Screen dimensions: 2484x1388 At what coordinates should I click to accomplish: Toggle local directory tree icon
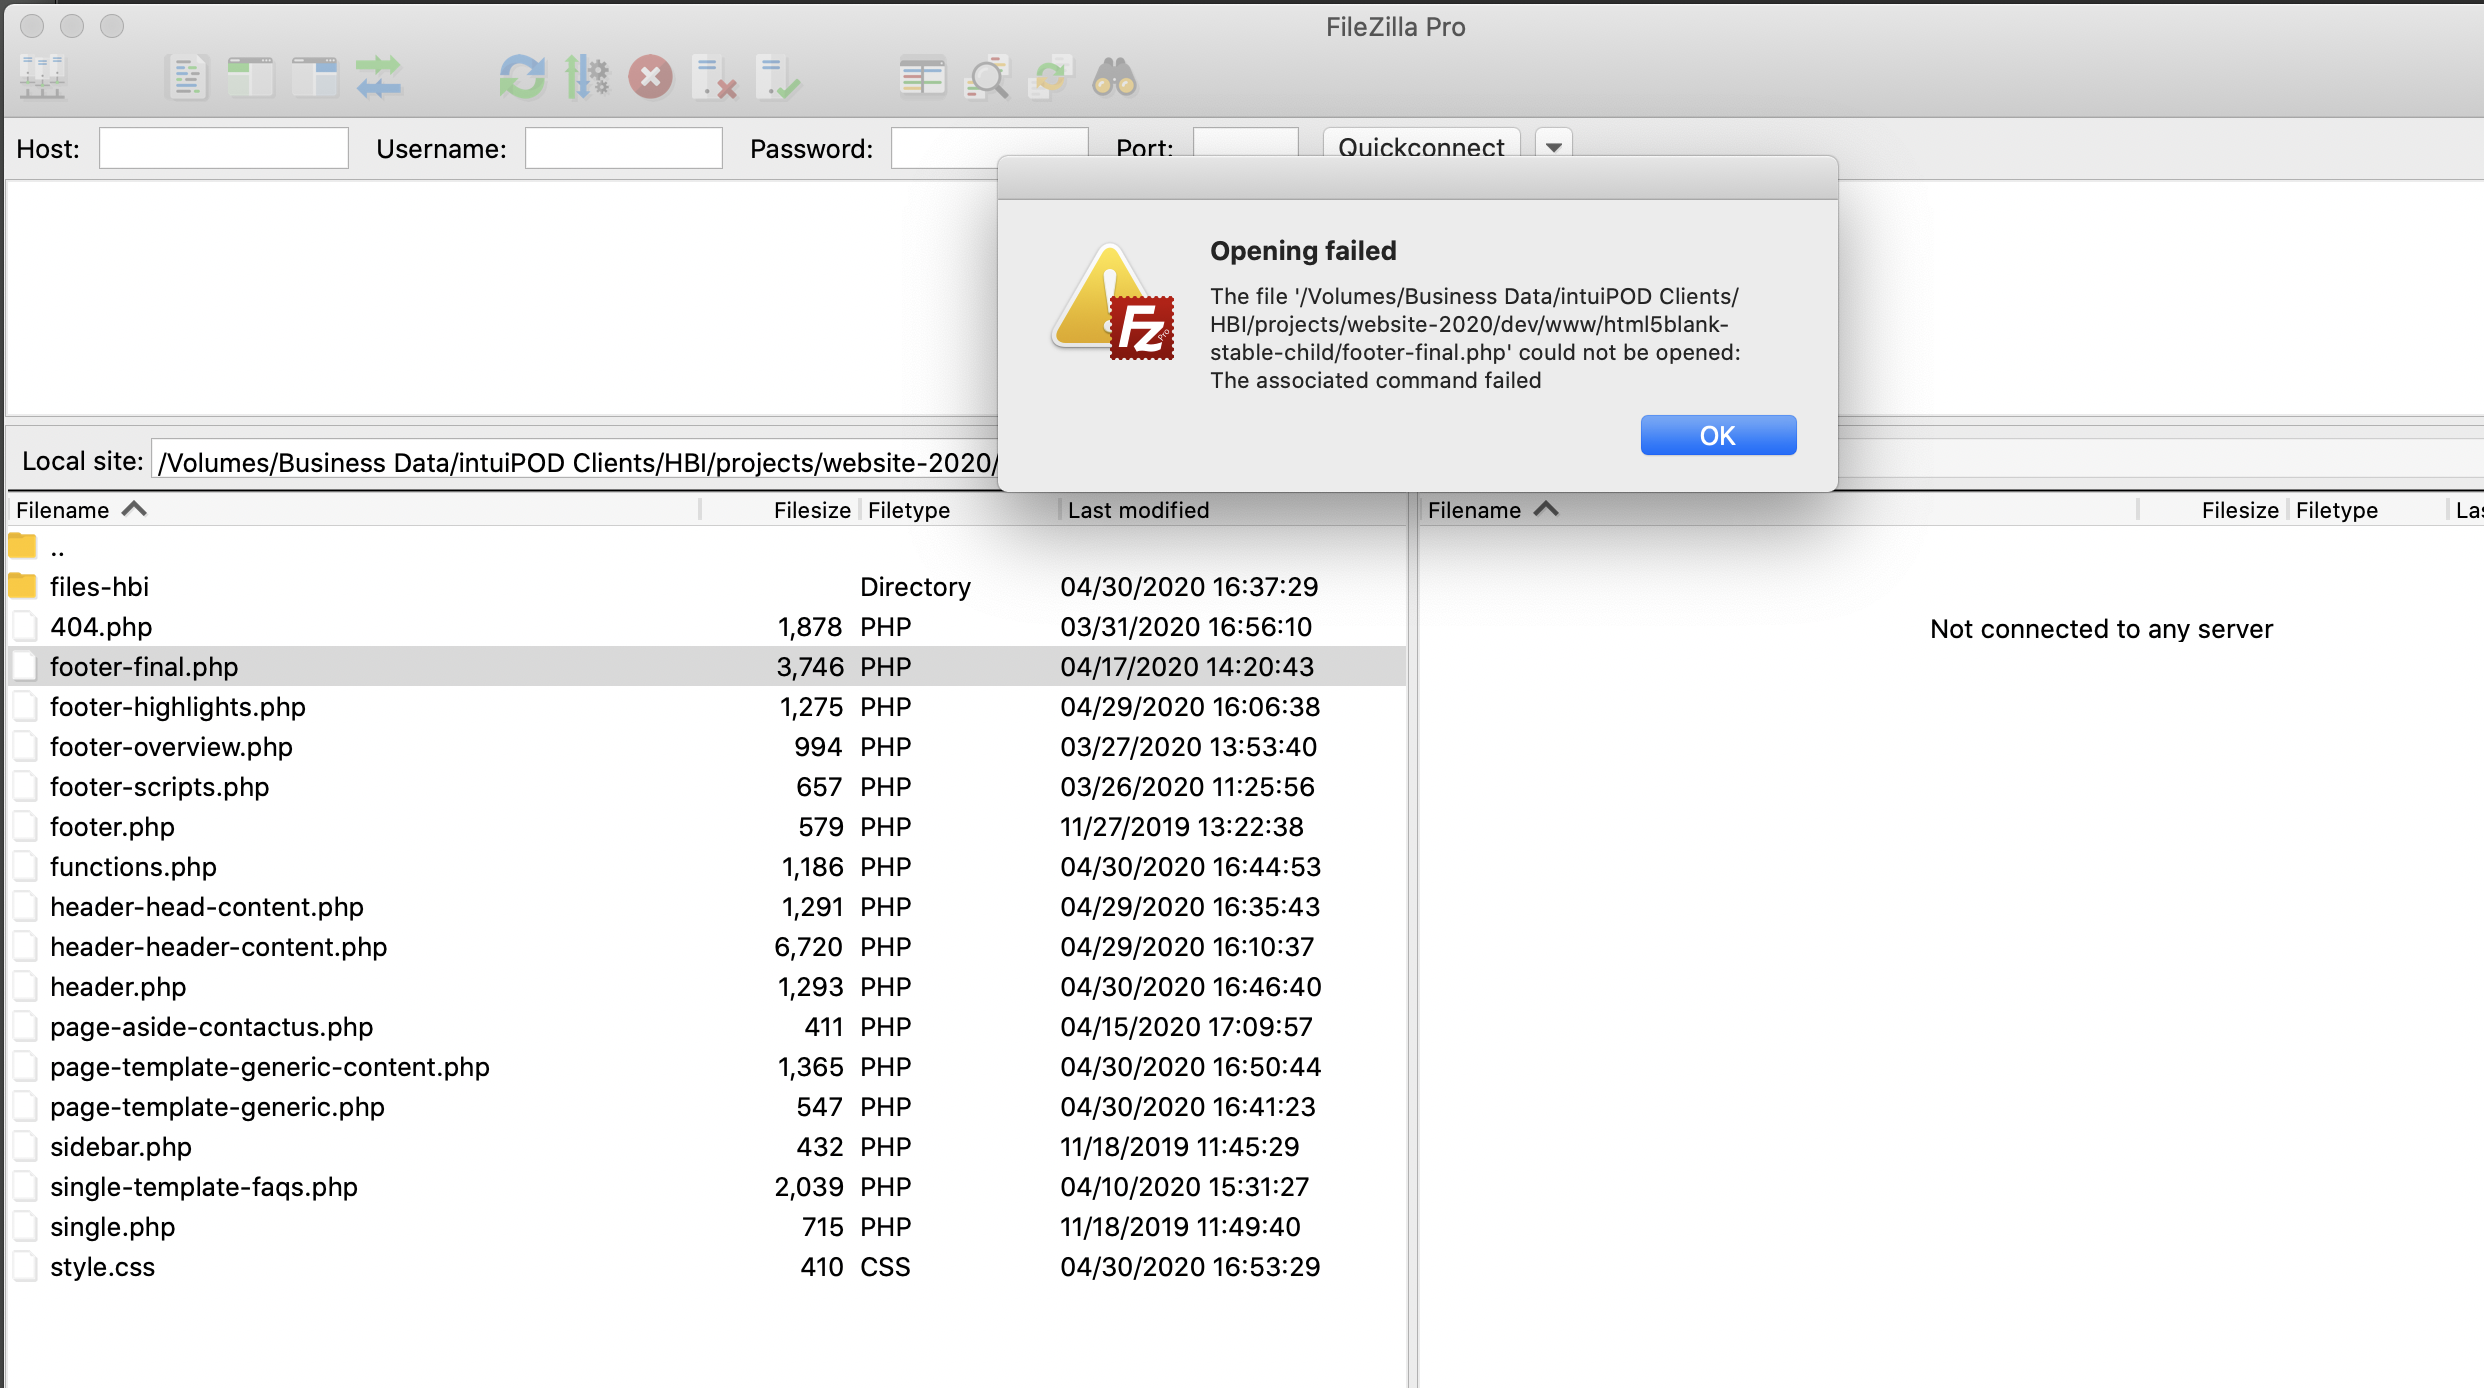[250, 77]
